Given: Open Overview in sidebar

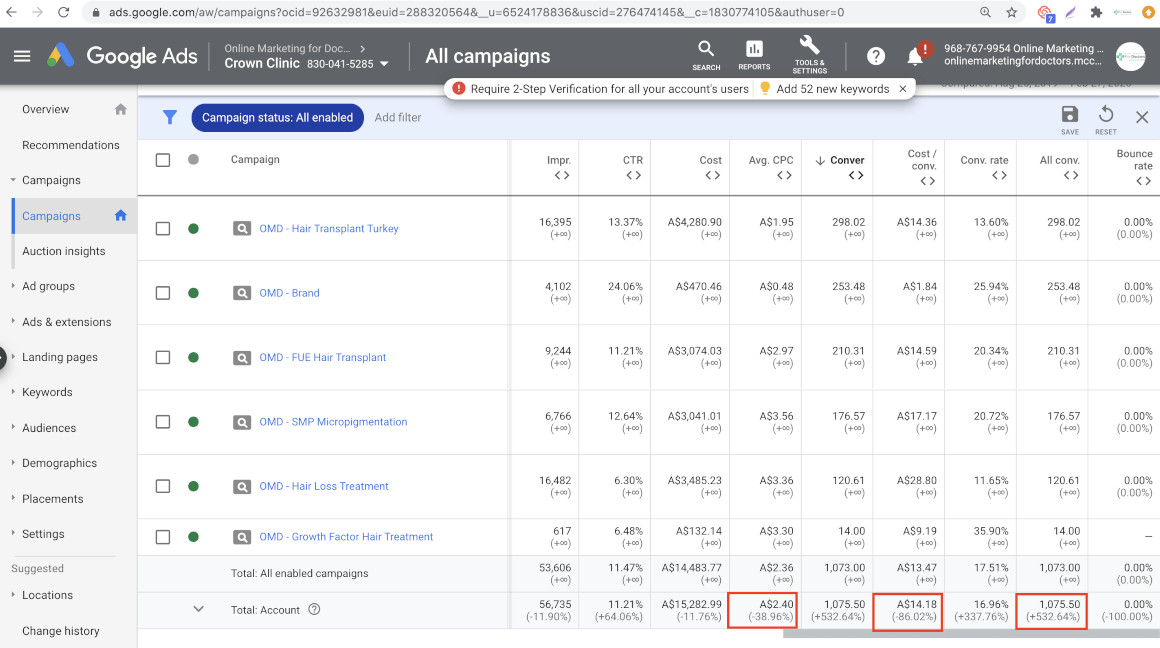Looking at the screenshot, I should [x=45, y=109].
